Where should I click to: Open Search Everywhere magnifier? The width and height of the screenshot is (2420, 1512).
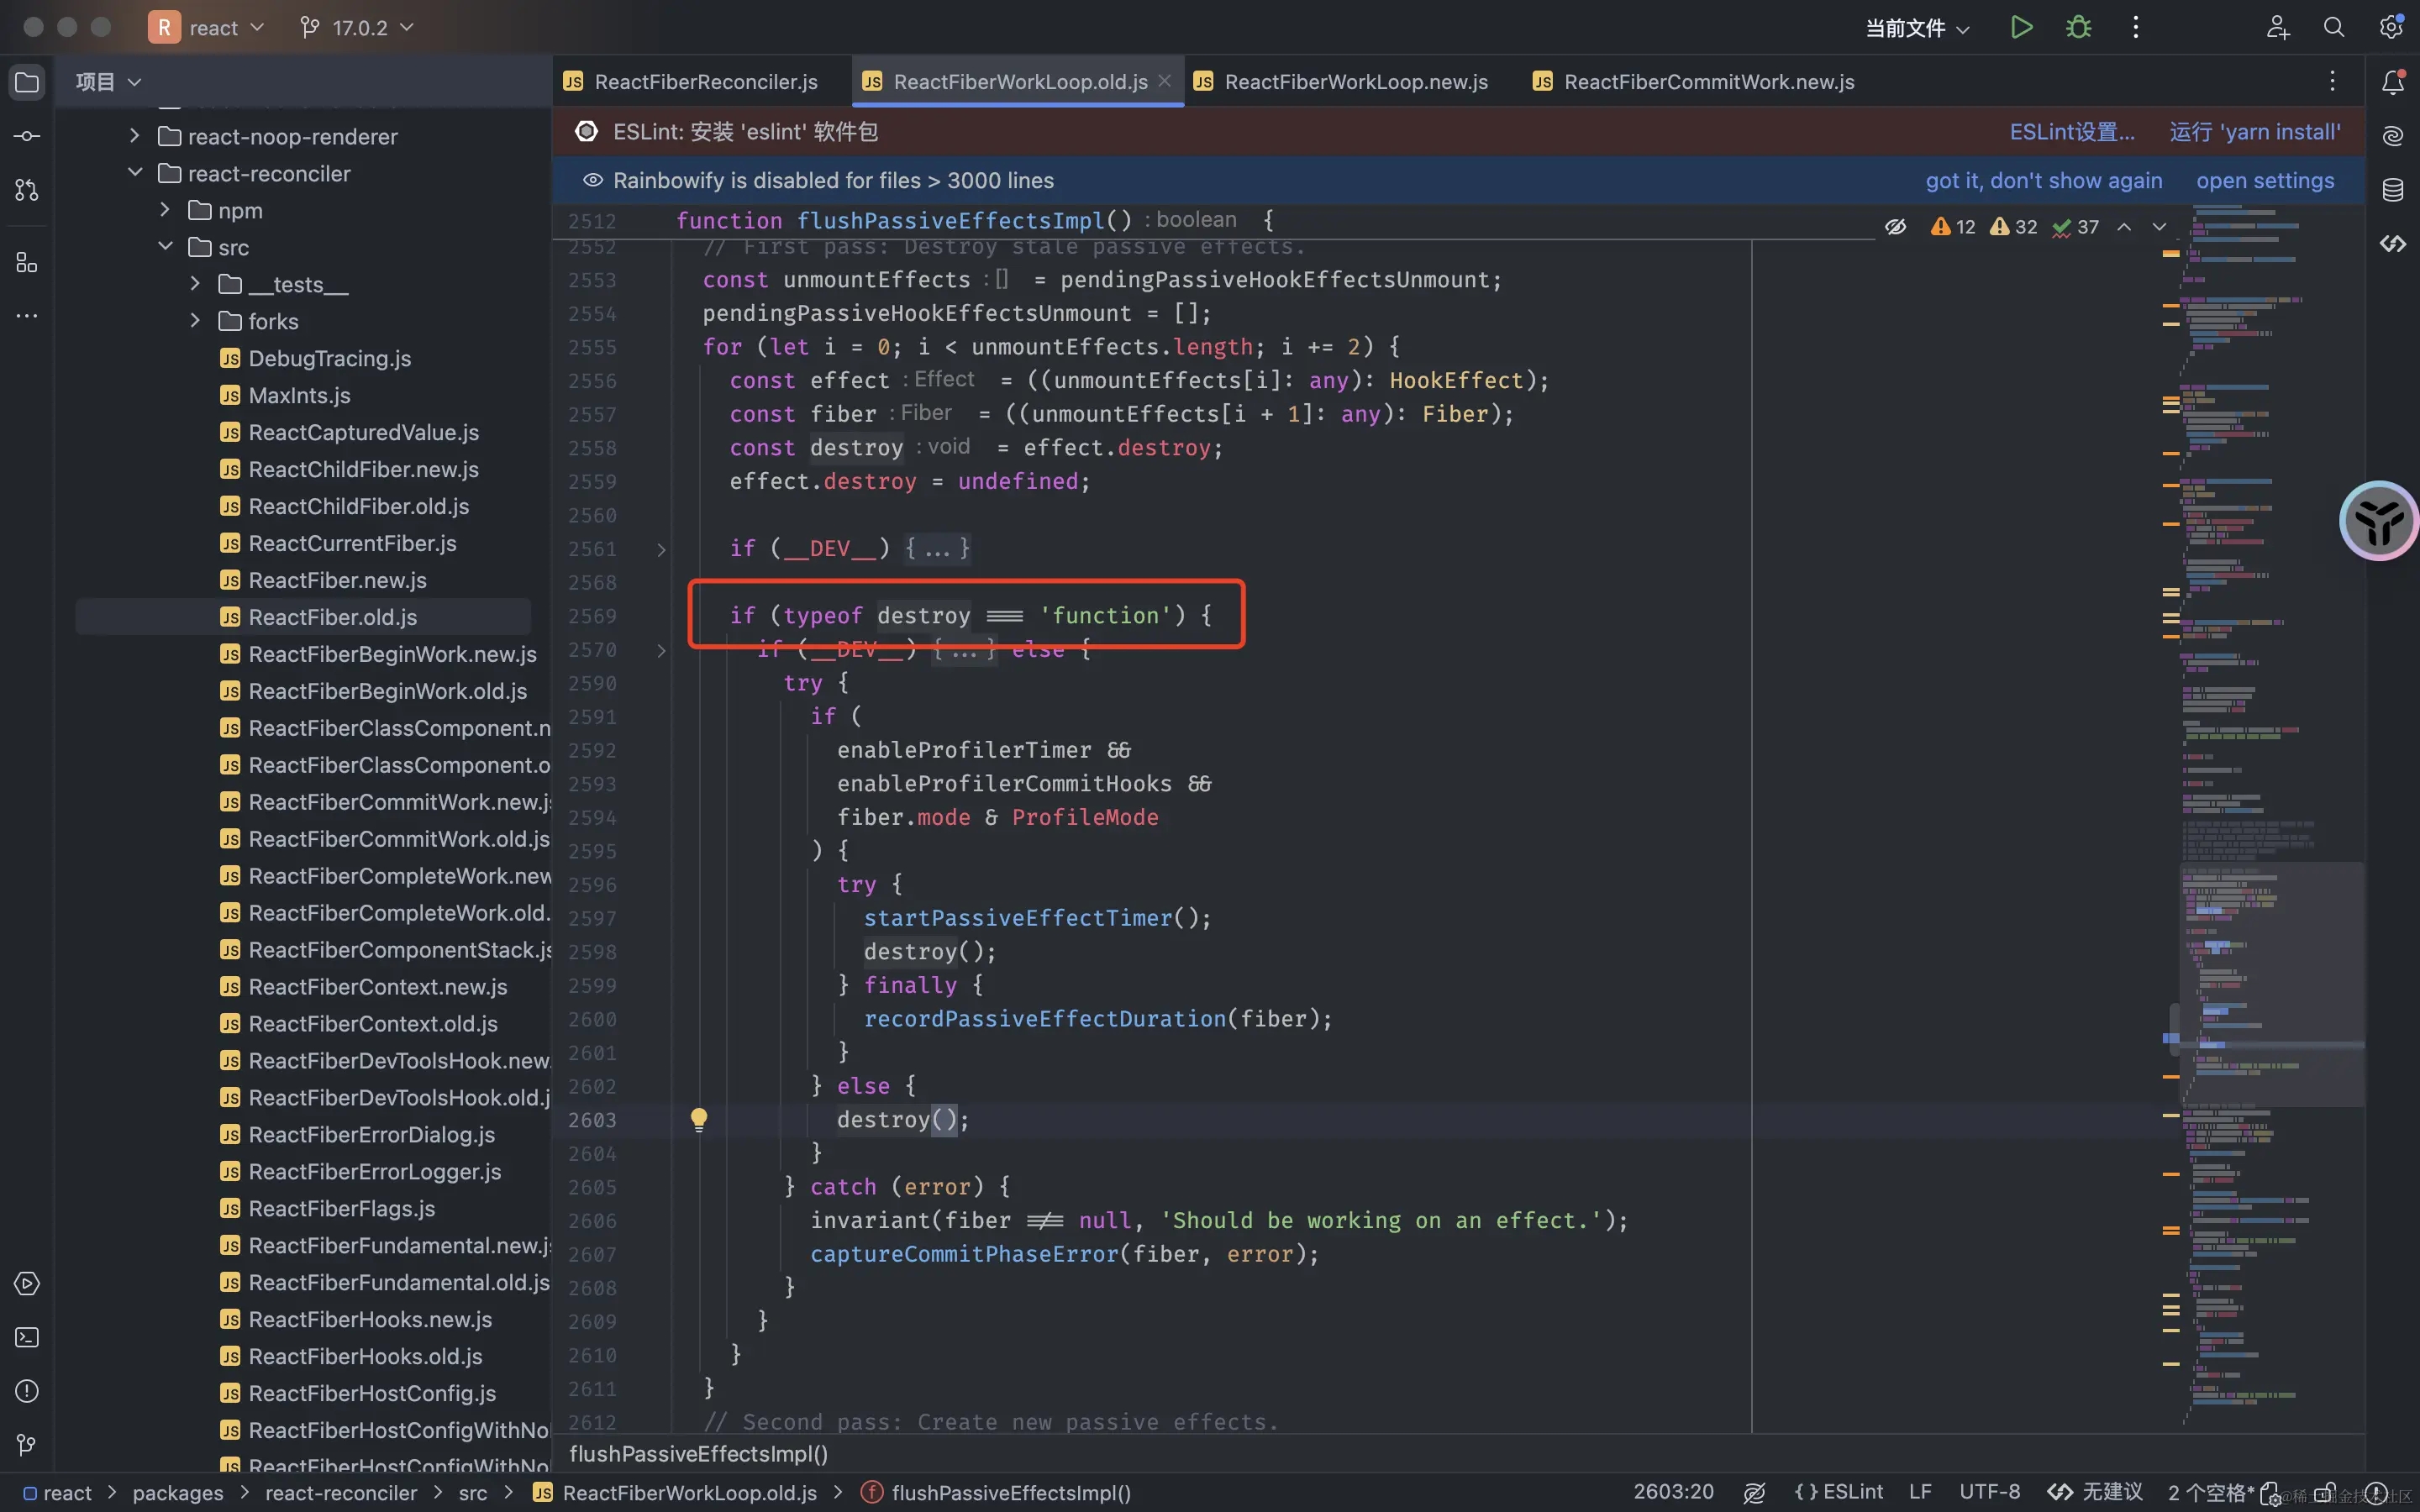coord(2333,27)
